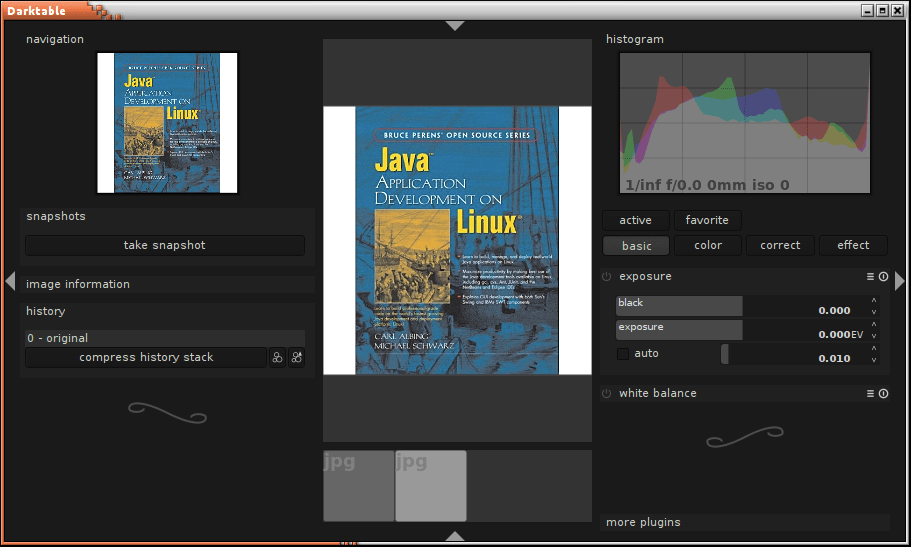Image resolution: width=911 pixels, height=547 pixels.
Task: Decrease the exposure EV with down arrow
Action: tap(873, 336)
